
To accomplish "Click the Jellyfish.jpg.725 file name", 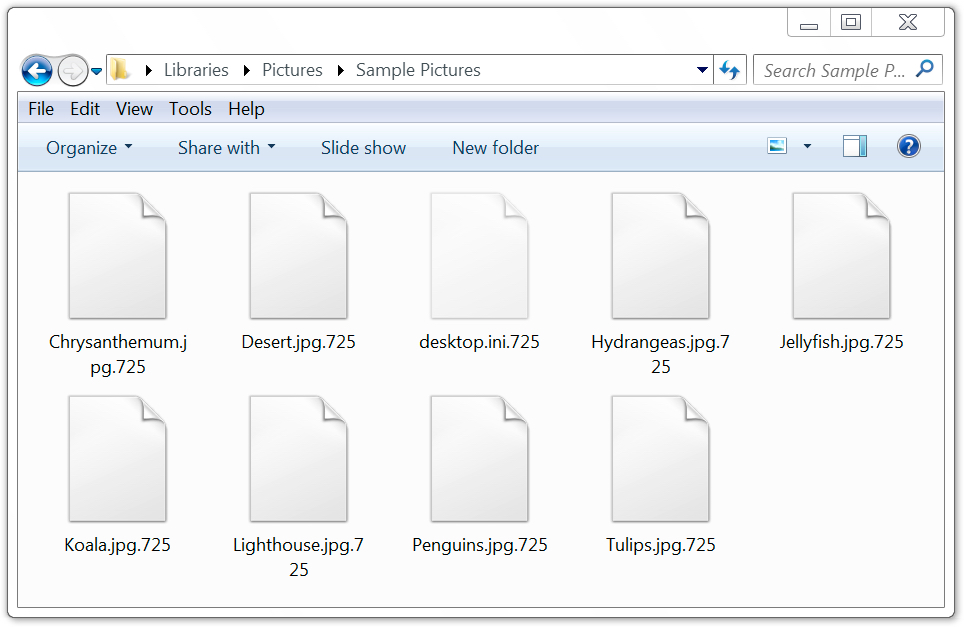I will (842, 342).
